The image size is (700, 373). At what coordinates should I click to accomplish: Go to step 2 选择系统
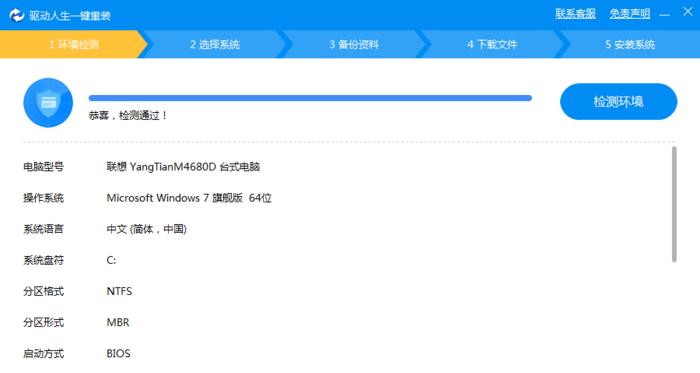(x=215, y=44)
